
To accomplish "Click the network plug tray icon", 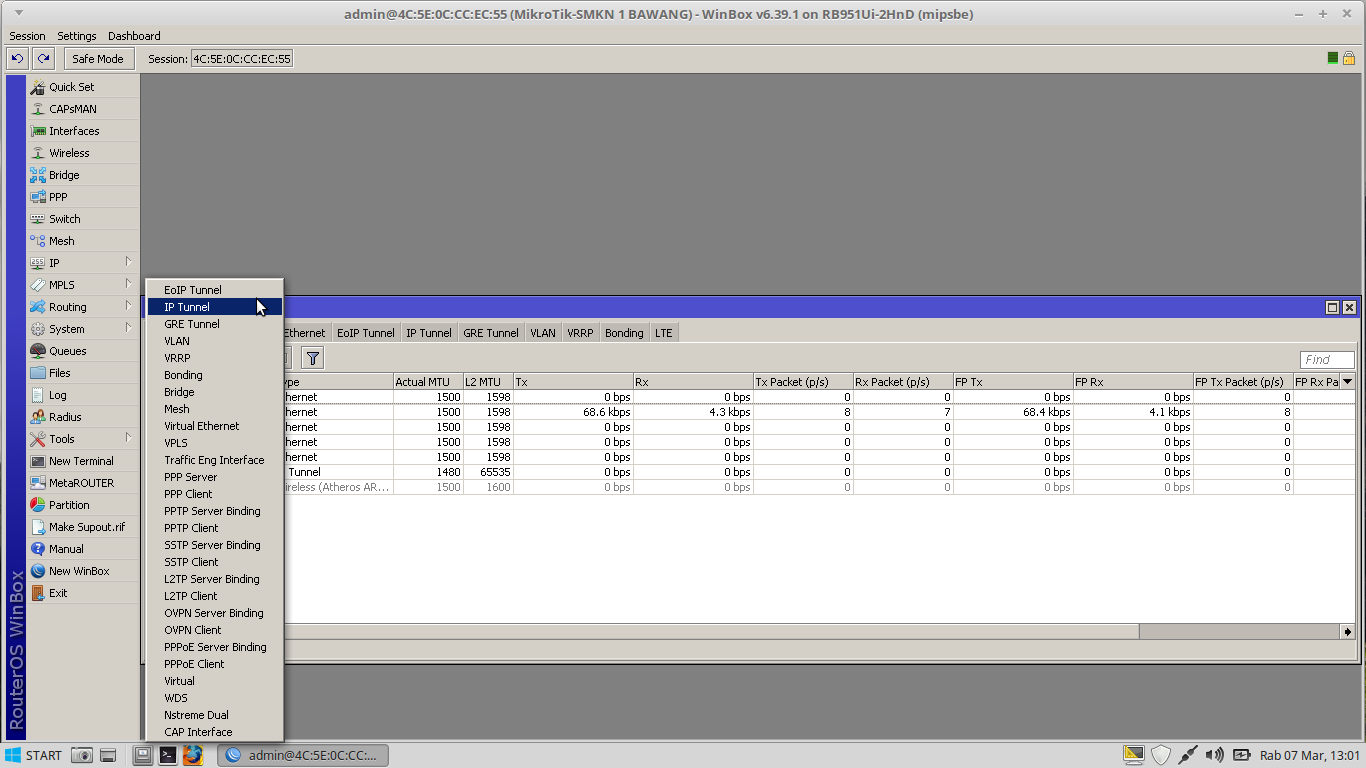I will [x=1188, y=755].
